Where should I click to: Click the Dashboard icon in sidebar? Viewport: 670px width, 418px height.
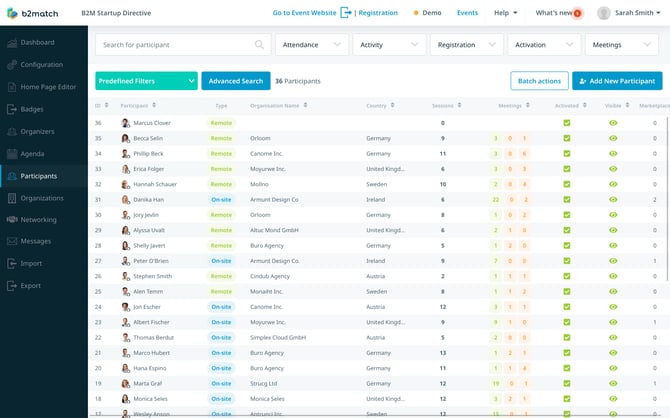(x=11, y=42)
